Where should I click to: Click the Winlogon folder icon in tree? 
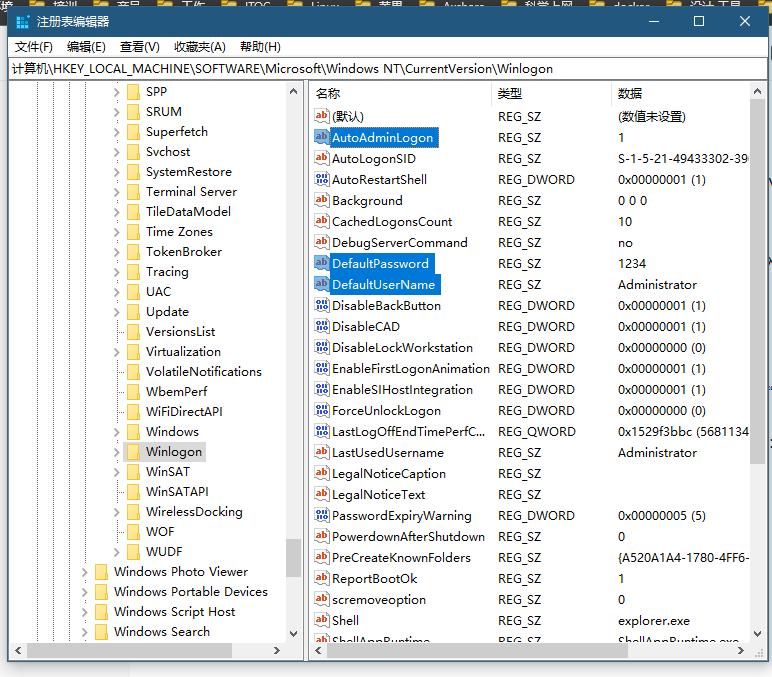(133, 451)
